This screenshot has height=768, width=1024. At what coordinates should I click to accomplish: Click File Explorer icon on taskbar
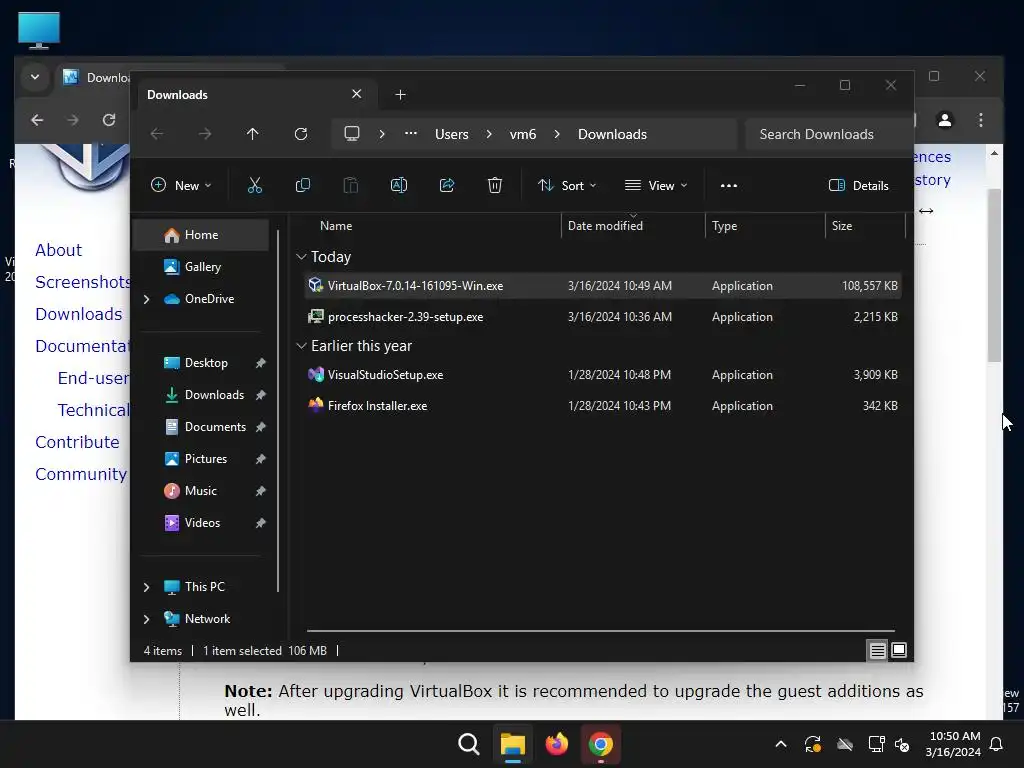click(x=513, y=744)
